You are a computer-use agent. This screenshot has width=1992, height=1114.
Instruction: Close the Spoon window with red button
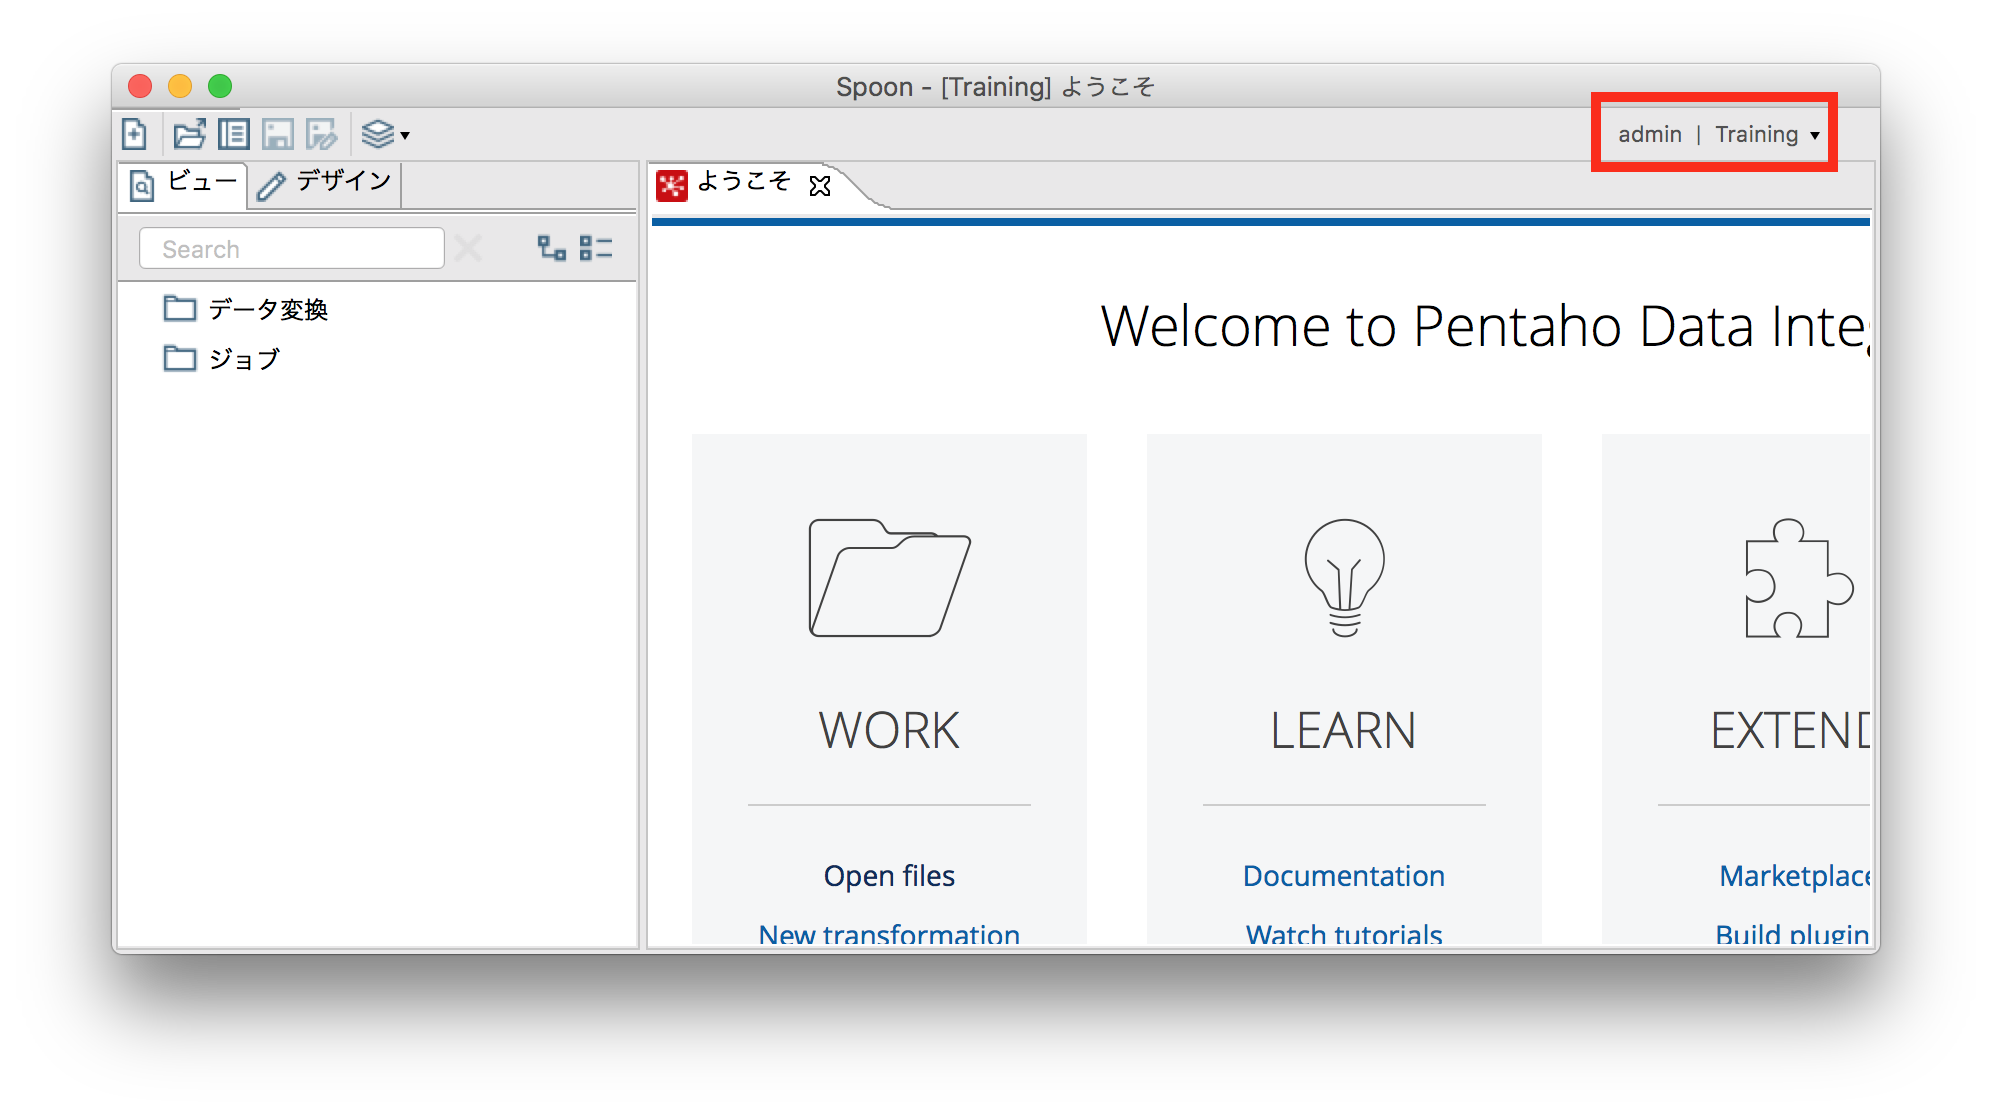(x=140, y=86)
